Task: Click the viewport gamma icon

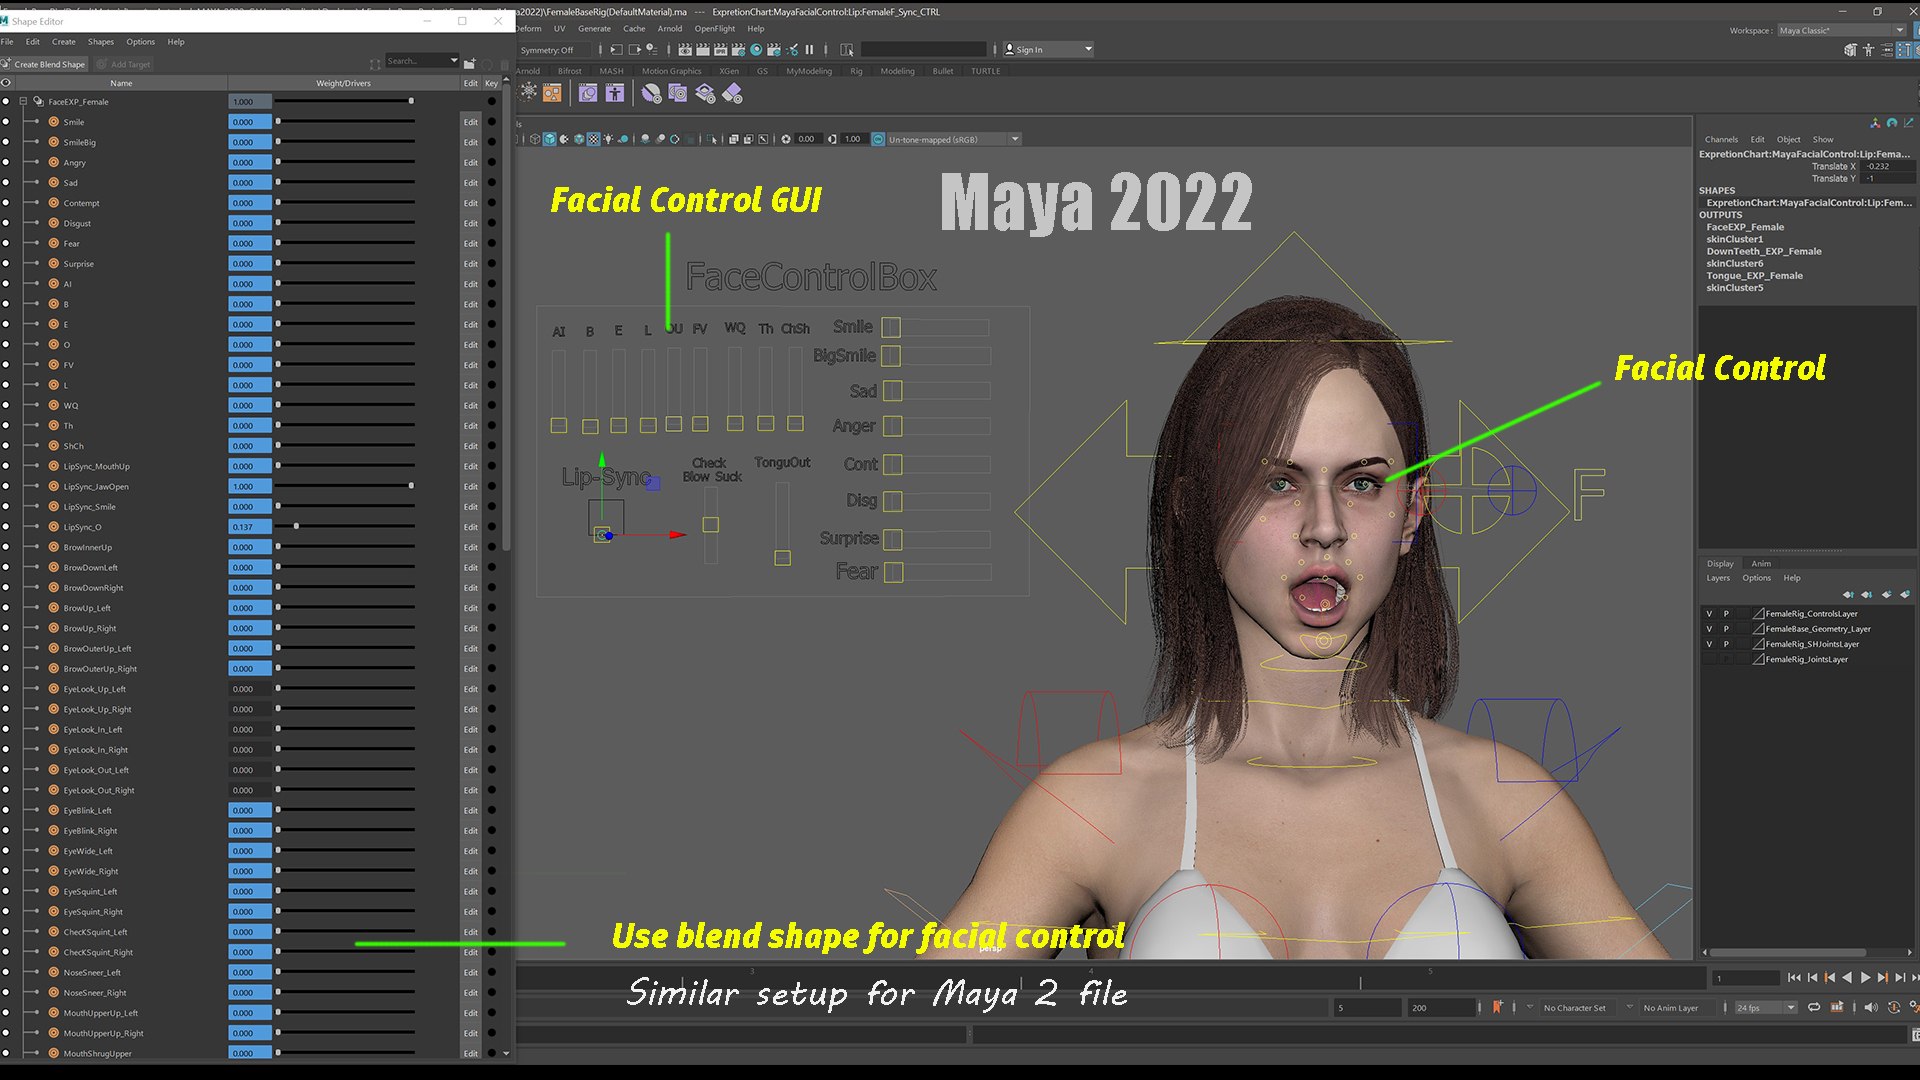Action: (x=832, y=139)
